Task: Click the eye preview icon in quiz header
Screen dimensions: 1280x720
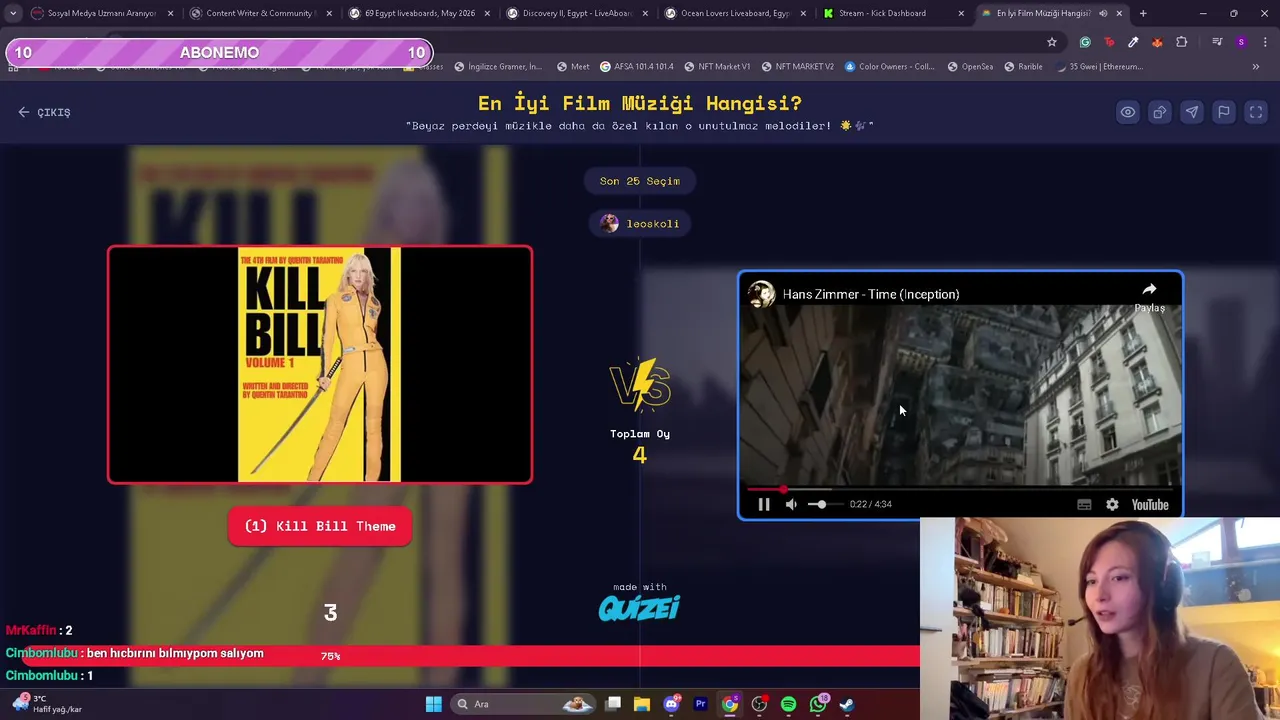Action: click(x=1128, y=112)
